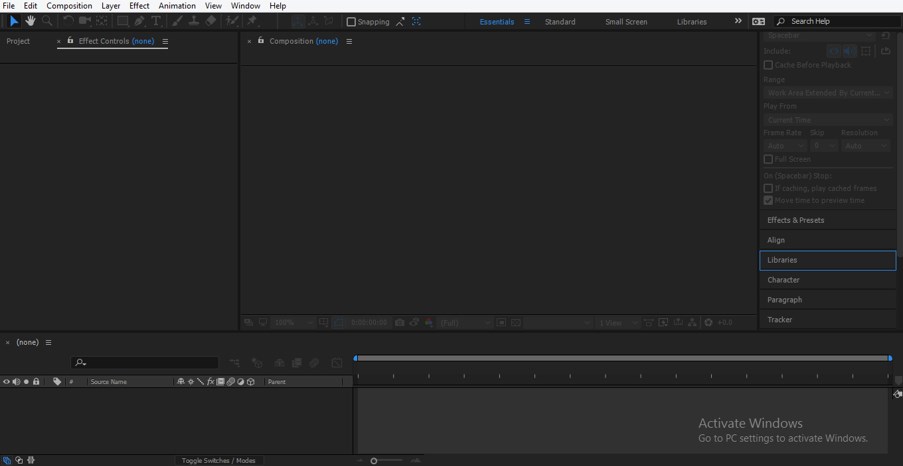Click the dashed-square snapping option icon
Screen dimensions: 903x466
coord(416,21)
